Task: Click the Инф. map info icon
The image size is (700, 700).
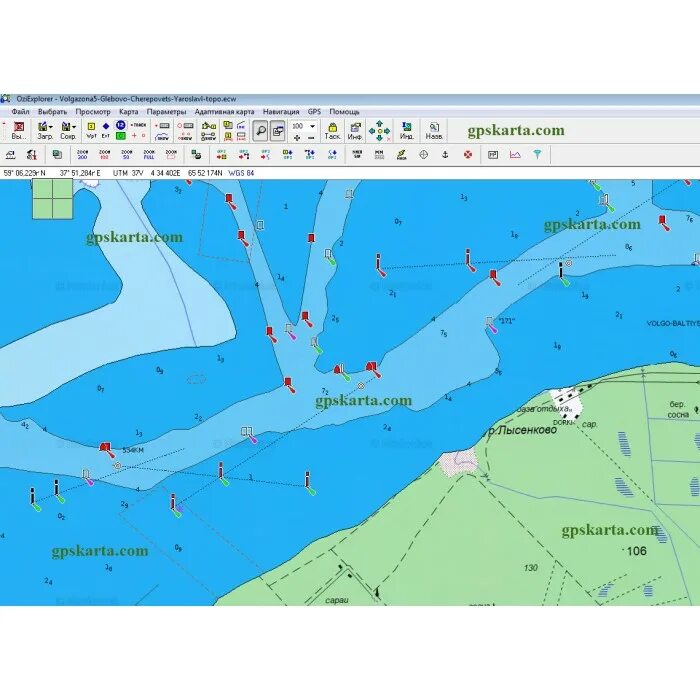Action: [355, 131]
